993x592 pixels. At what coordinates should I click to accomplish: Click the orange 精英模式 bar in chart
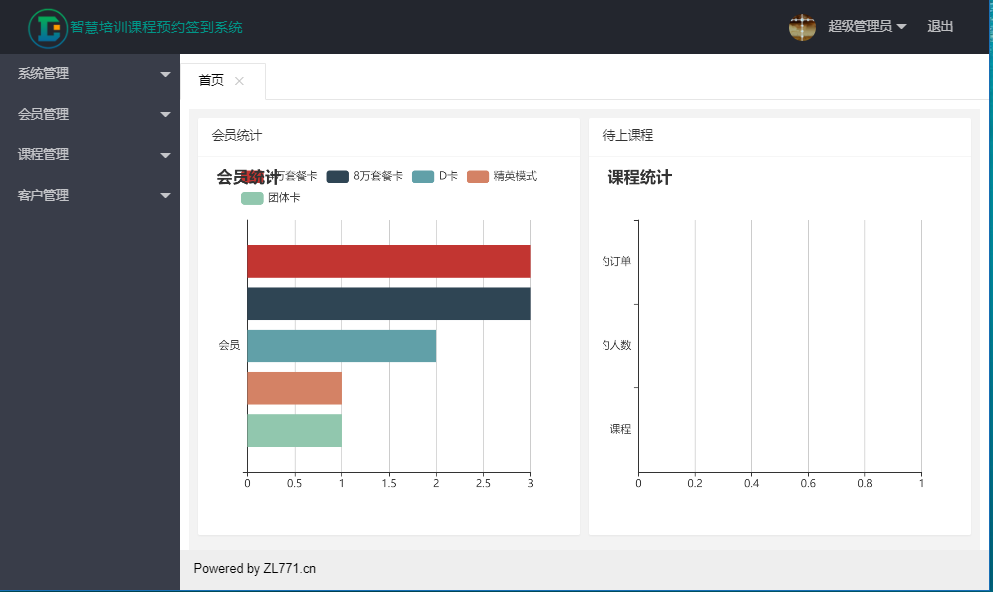(294, 388)
